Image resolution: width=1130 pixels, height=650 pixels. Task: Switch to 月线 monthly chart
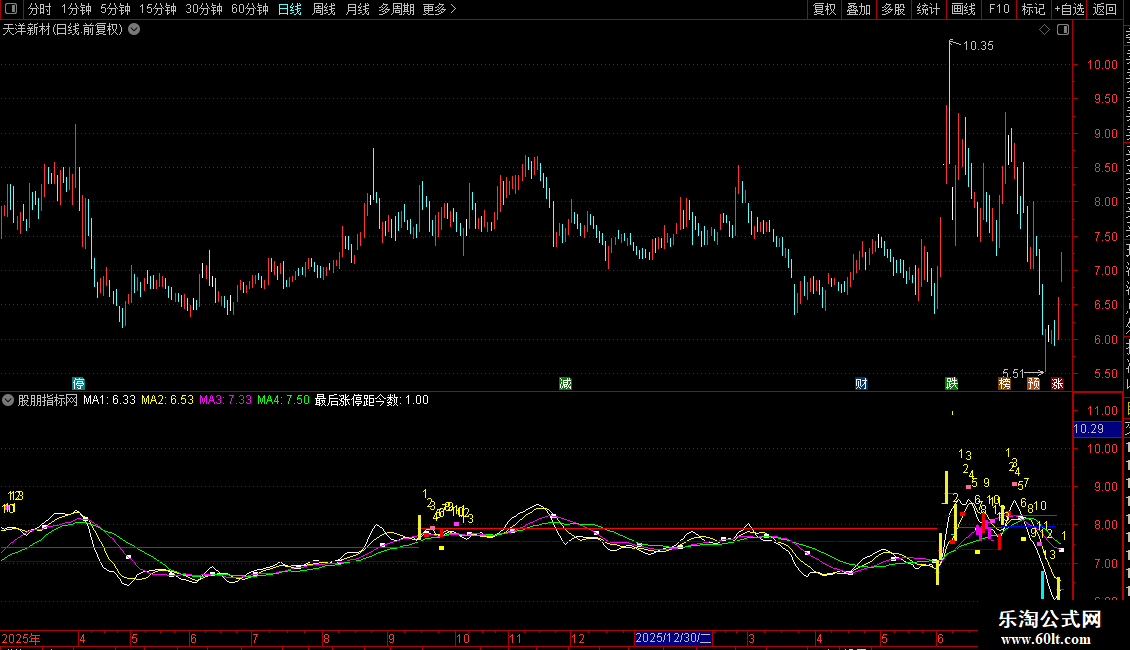(357, 9)
